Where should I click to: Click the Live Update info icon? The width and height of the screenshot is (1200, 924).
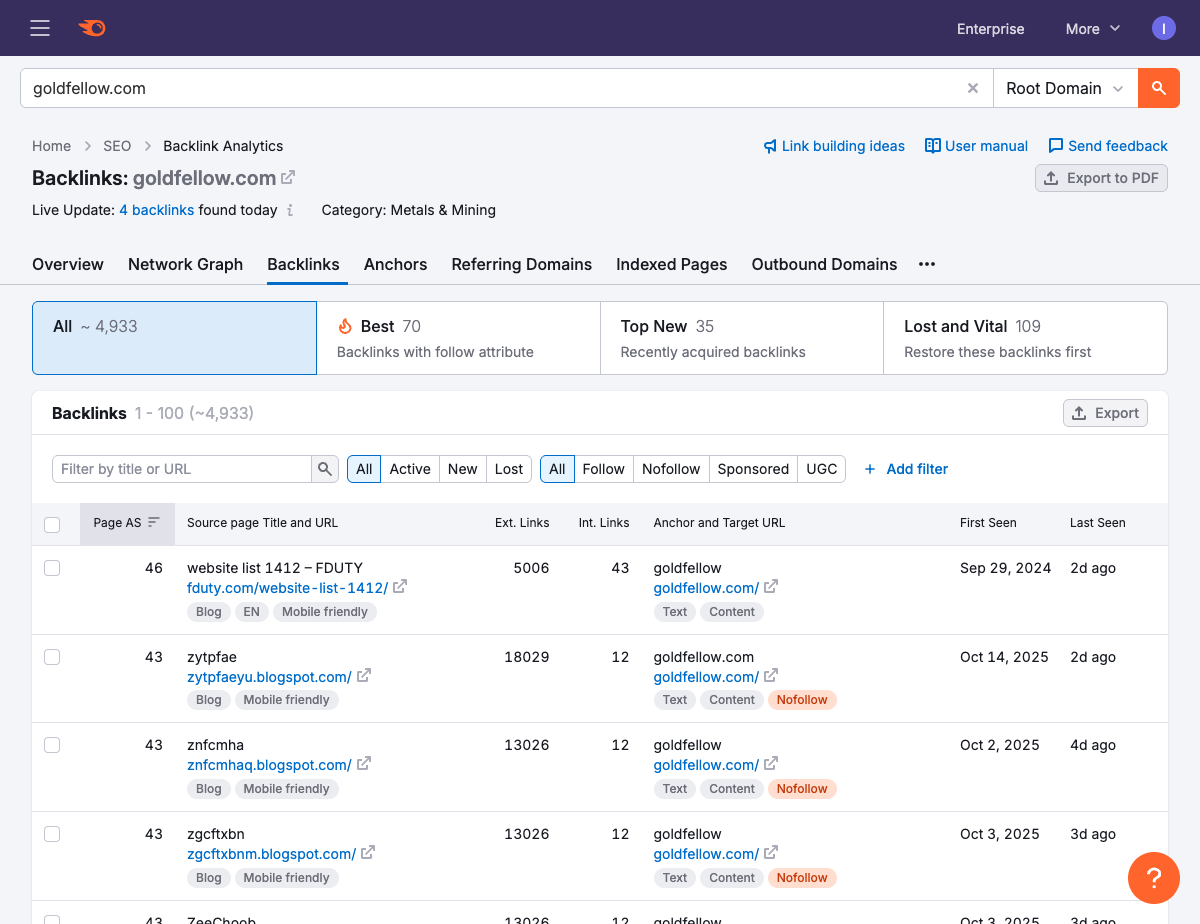tap(290, 210)
